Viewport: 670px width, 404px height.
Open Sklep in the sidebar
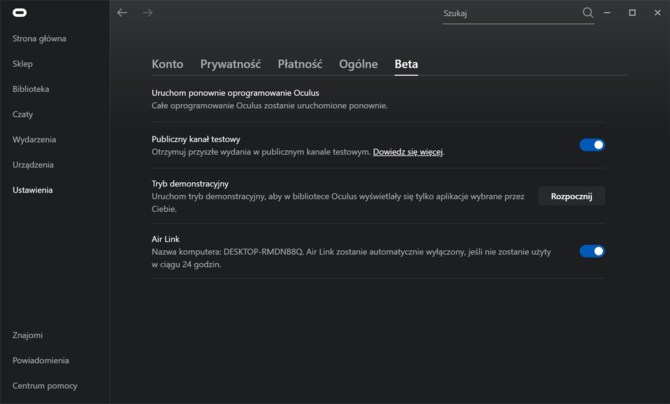pyautogui.click(x=23, y=64)
